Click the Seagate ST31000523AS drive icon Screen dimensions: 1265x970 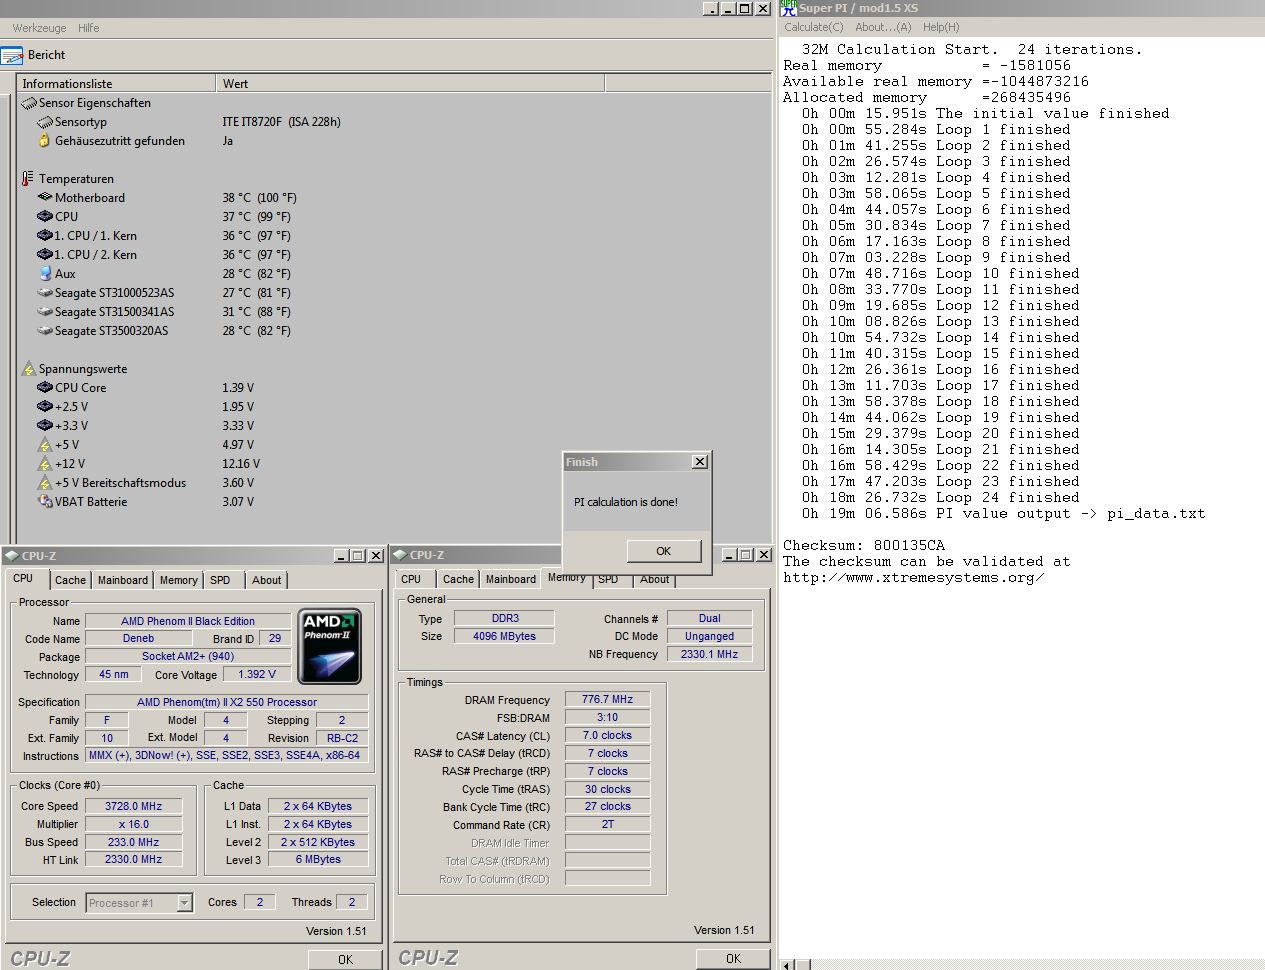[x=44, y=293]
